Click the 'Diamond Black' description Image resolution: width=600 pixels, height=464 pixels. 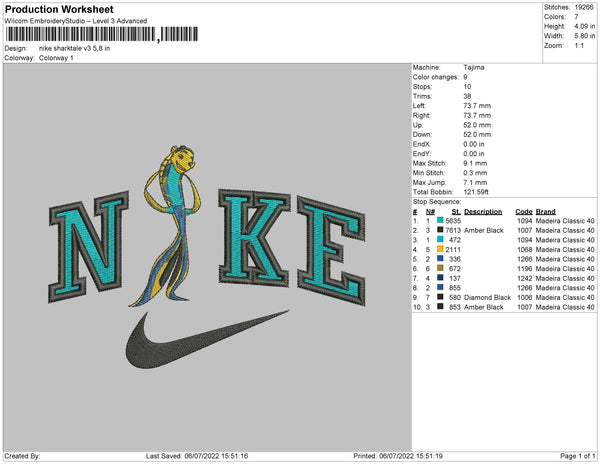488,297
